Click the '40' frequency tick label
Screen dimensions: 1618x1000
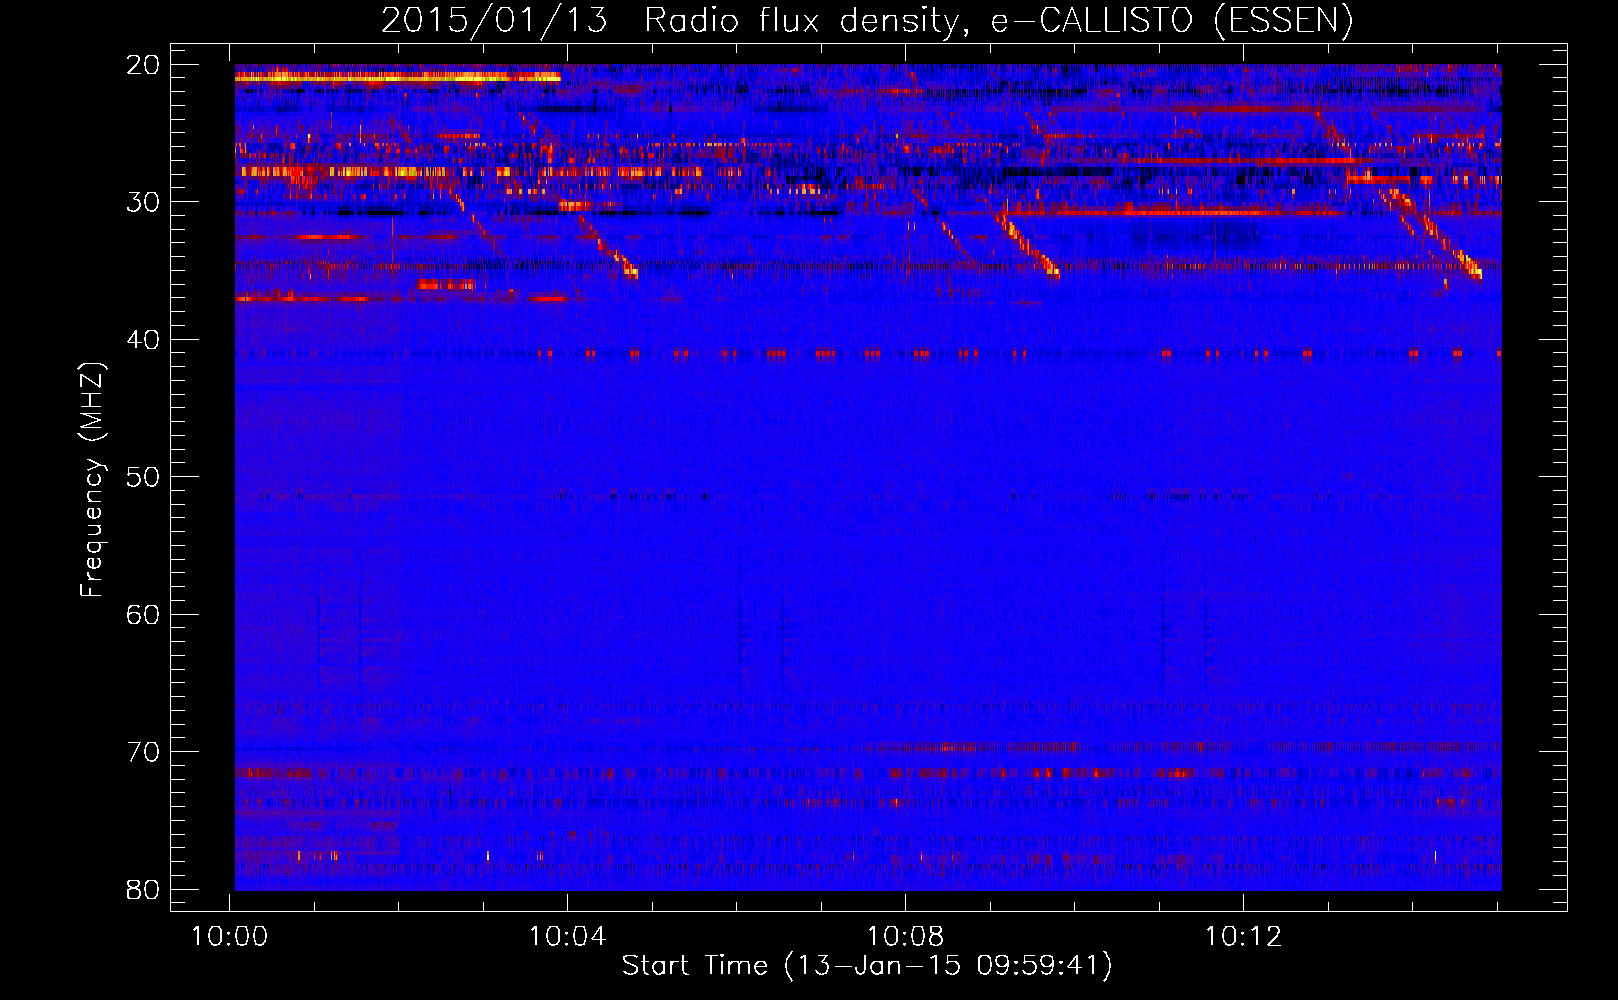click(x=143, y=340)
